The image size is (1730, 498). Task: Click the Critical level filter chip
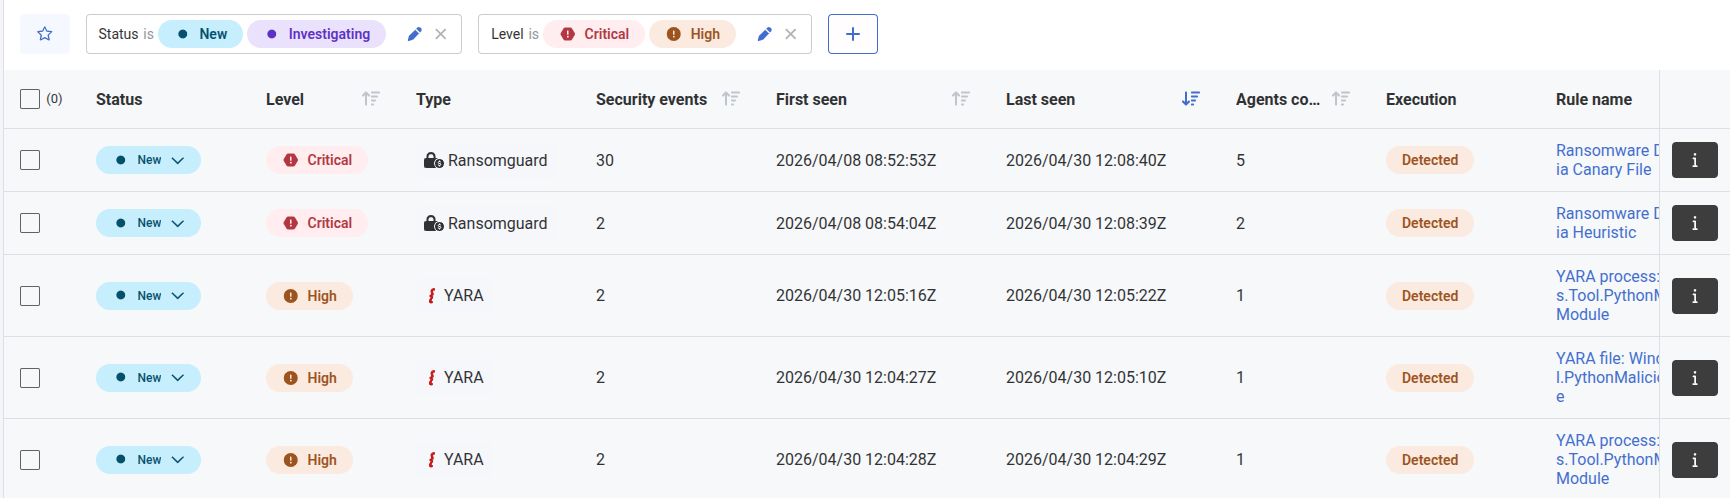click(594, 34)
